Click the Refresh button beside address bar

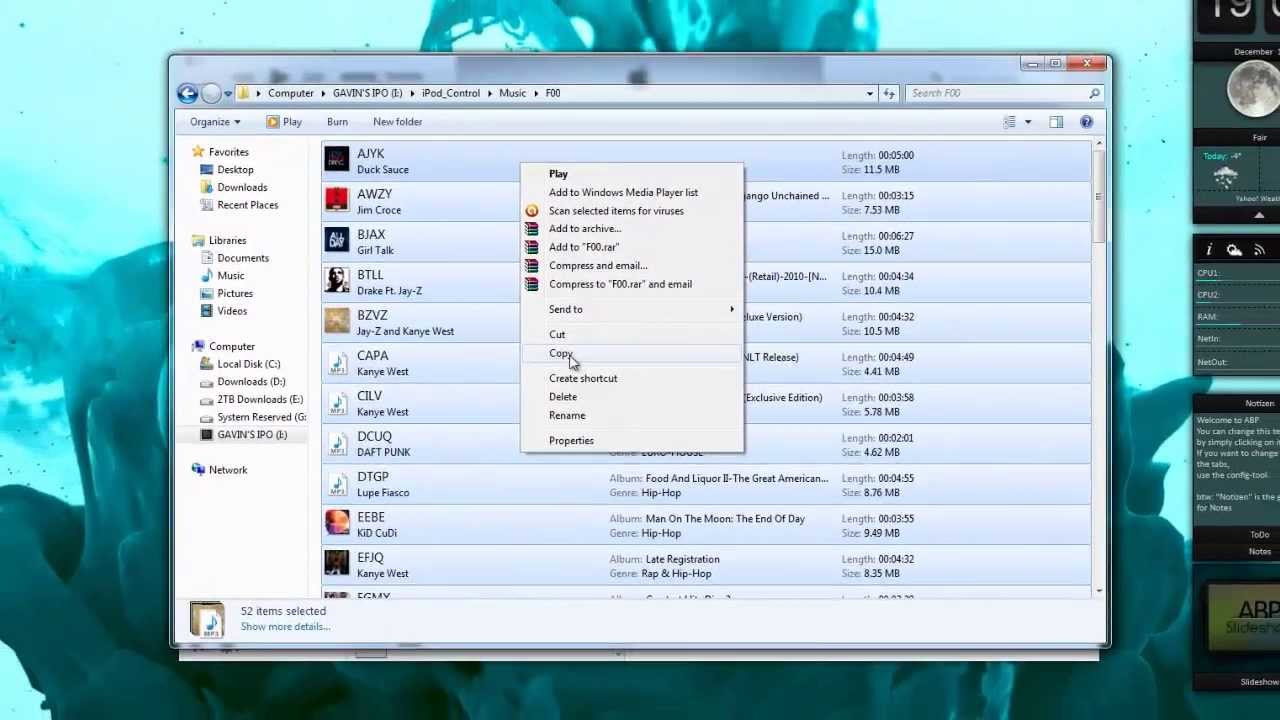(889, 93)
